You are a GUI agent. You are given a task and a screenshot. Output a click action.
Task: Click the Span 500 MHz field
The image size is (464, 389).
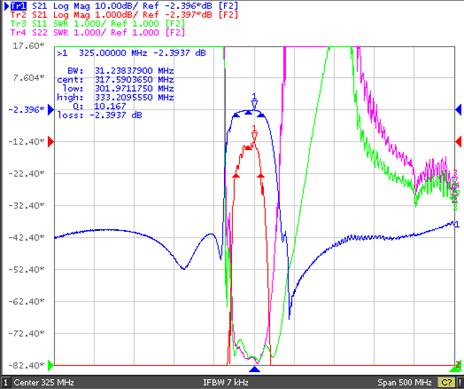click(405, 382)
